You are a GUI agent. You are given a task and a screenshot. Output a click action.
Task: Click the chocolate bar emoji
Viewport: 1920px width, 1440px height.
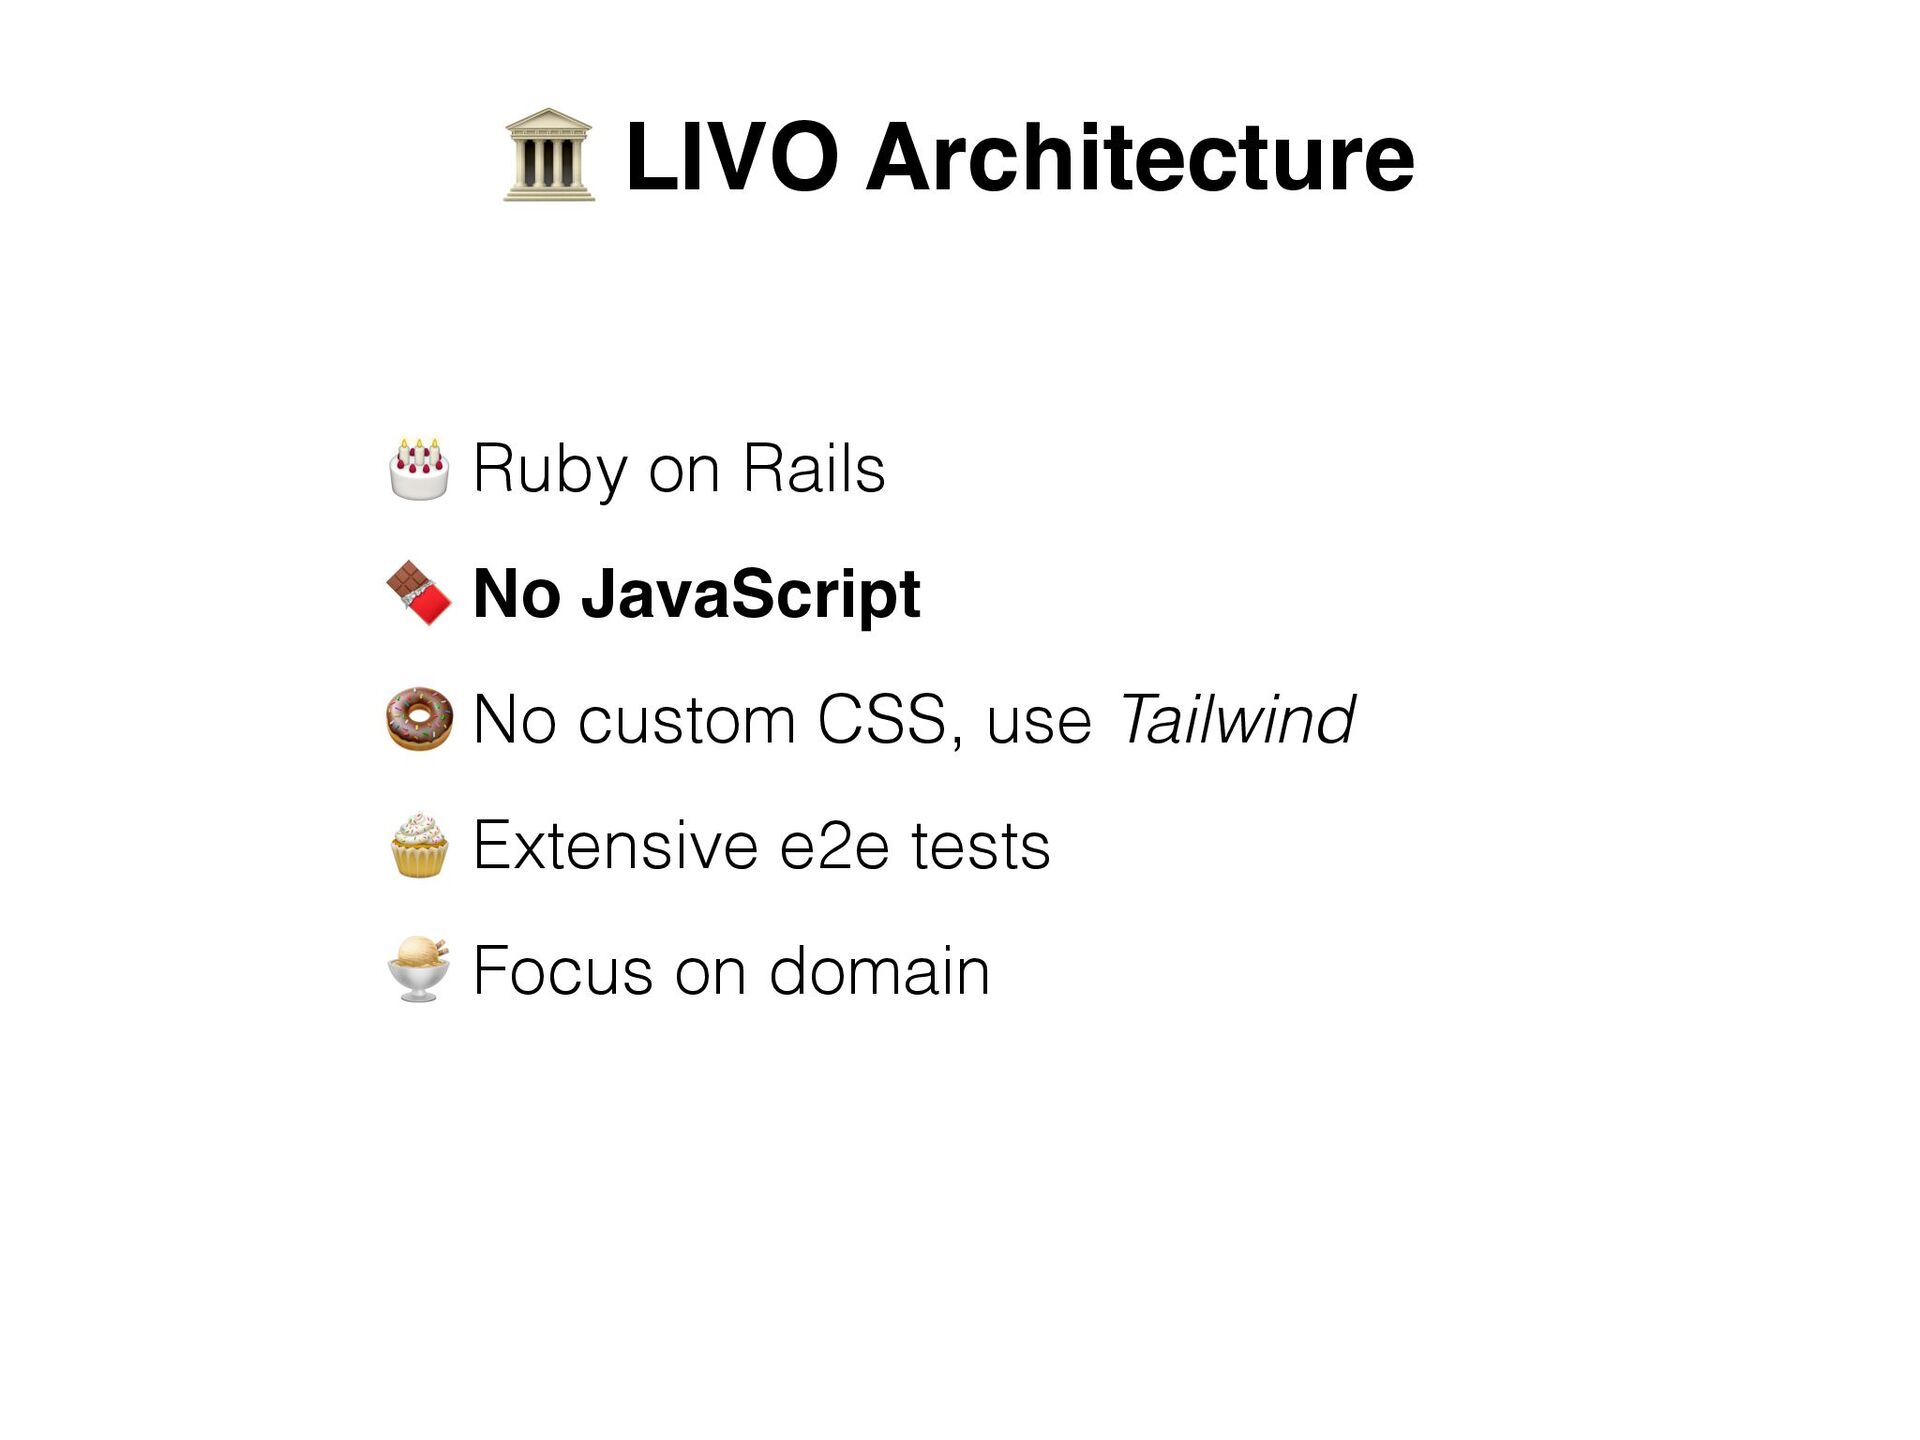click(x=419, y=593)
